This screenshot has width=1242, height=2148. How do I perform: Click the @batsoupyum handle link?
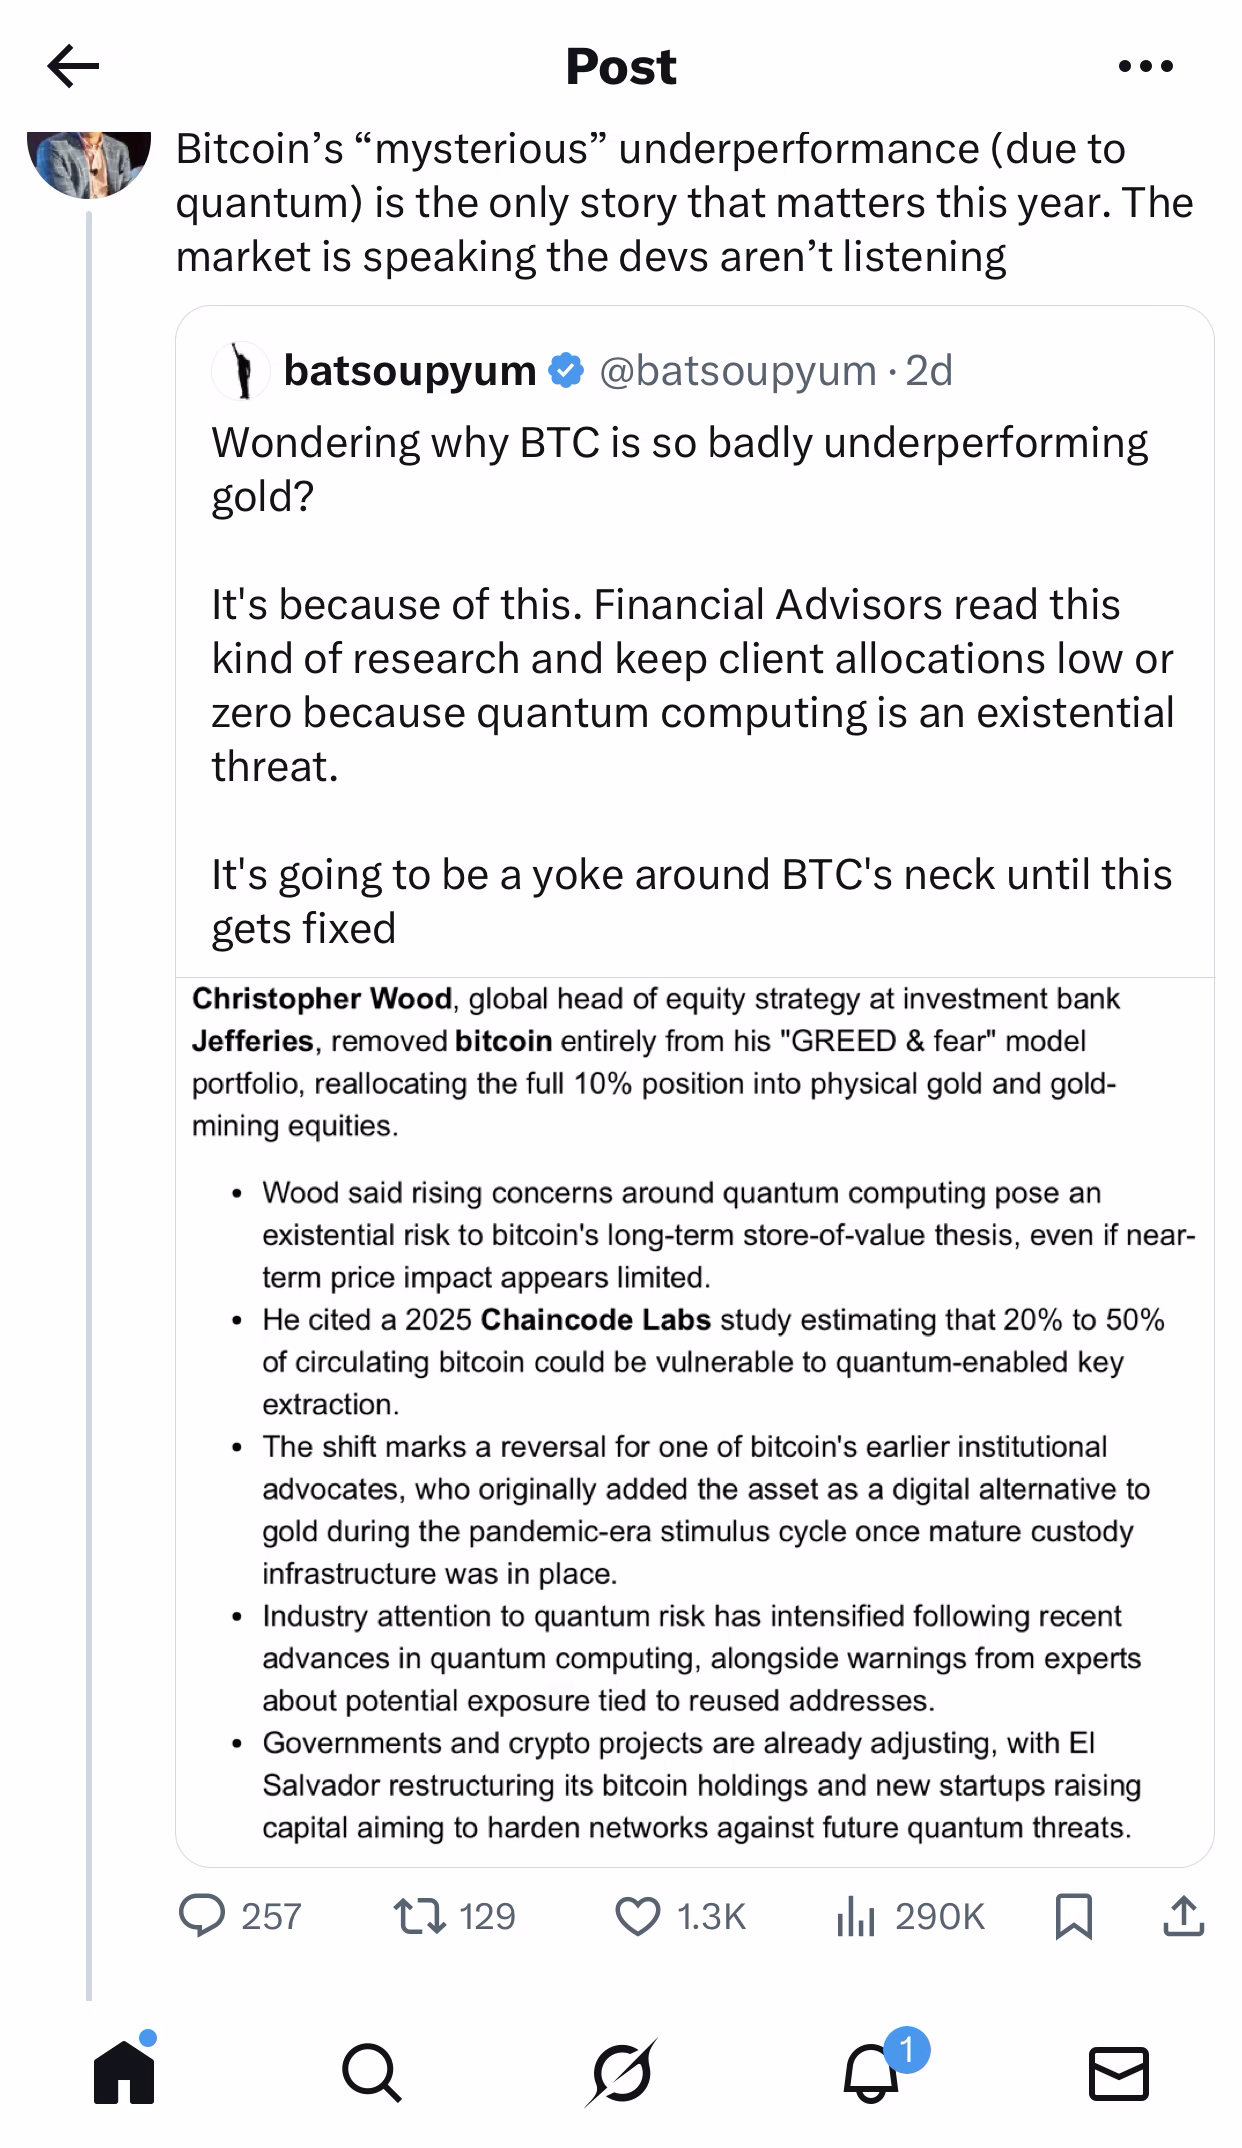click(x=738, y=371)
